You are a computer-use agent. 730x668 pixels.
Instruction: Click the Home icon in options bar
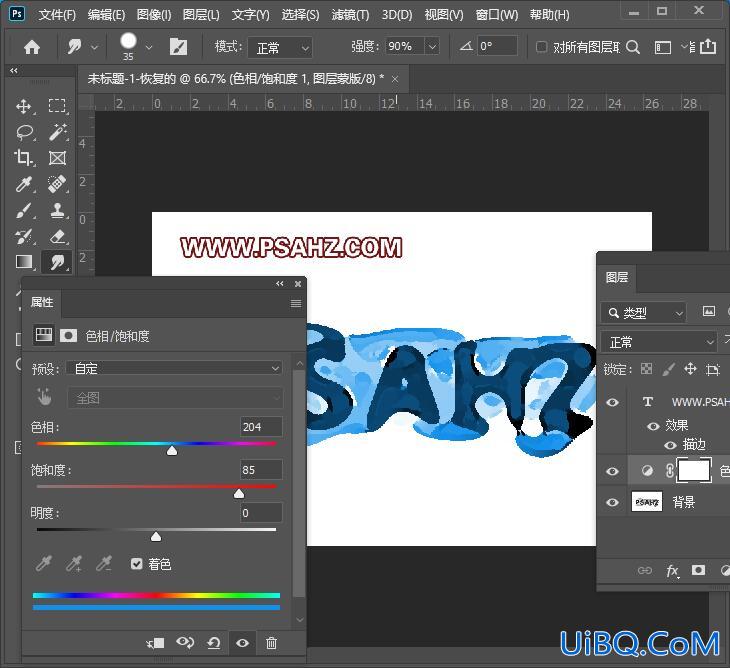click(x=32, y=47)
